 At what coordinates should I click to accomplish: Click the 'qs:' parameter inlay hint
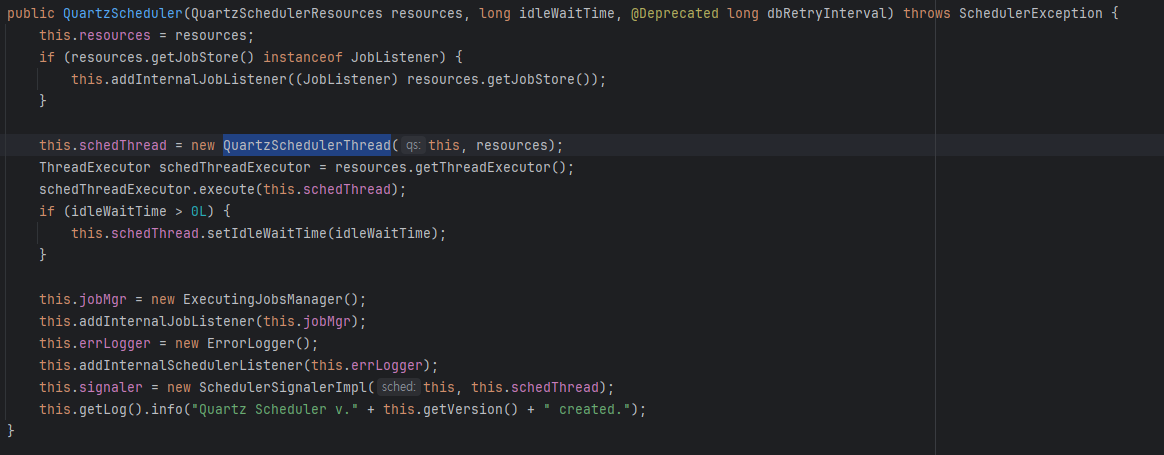(x=413, y=145)
